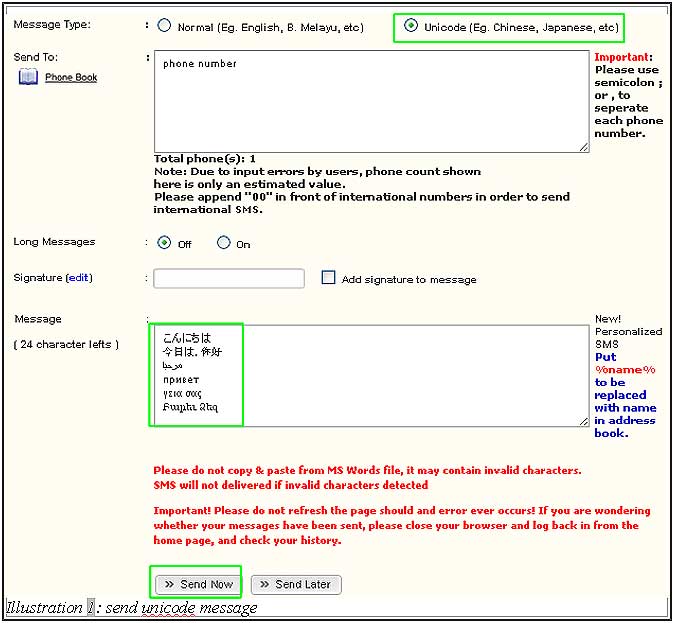Click the 'Send To:' label
Viewport: 674px width, 623px height.
point(36,57)
